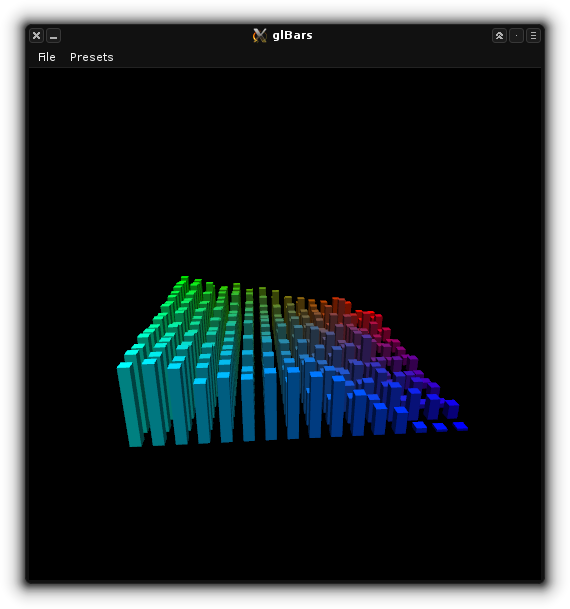570x609 pixels.
Task: Close the glBars window with X
Action: pyautogui.click(x=36, y=36)
